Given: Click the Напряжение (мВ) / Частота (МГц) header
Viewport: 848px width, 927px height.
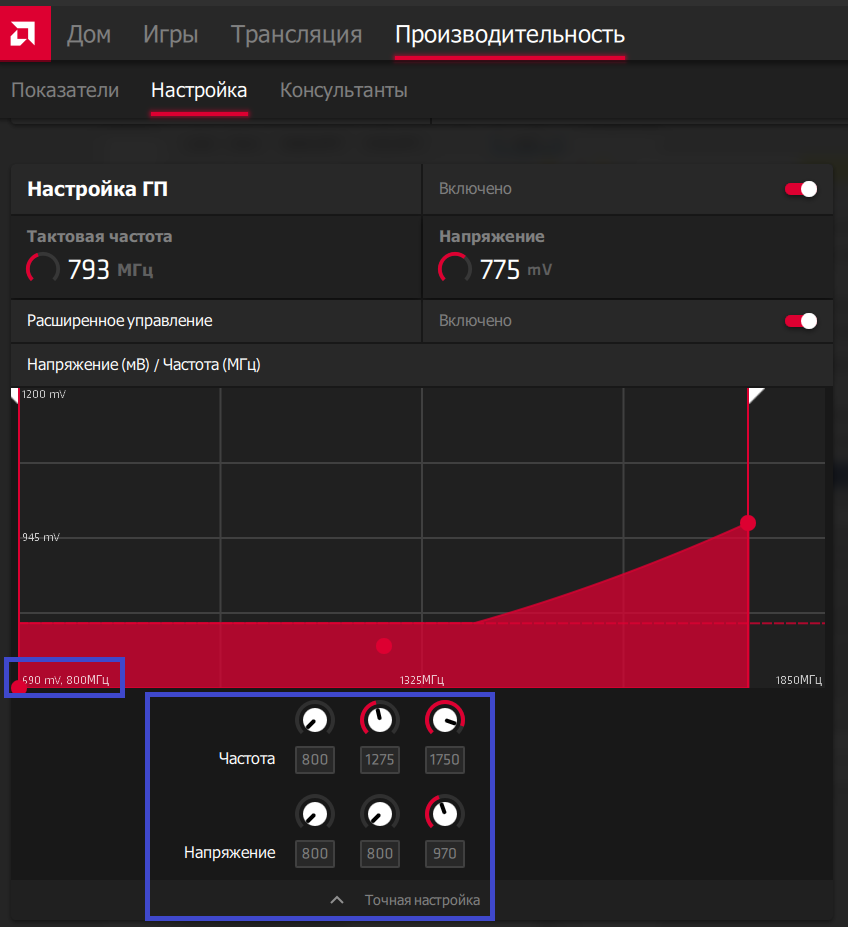Looking at the screenshot, I should tap(144, 365).
